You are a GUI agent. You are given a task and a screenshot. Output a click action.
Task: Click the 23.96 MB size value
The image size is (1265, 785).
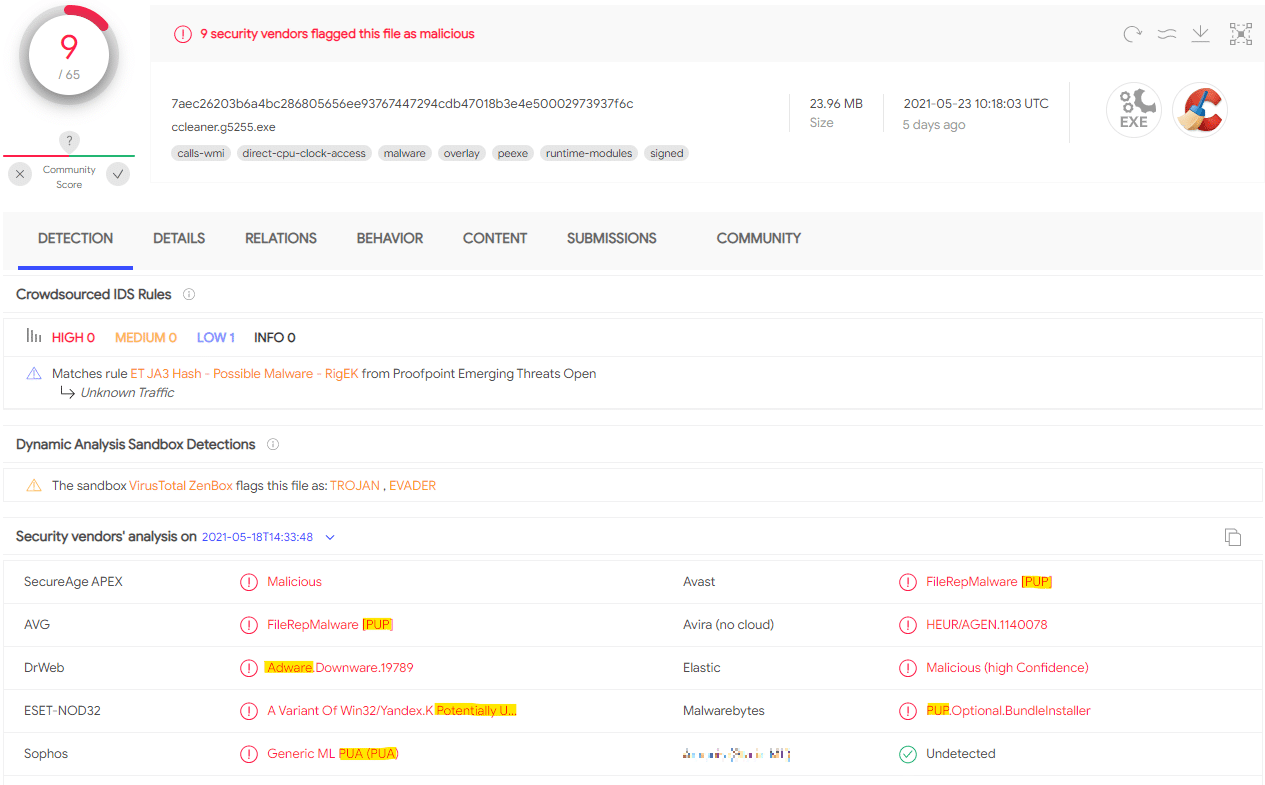836,104
